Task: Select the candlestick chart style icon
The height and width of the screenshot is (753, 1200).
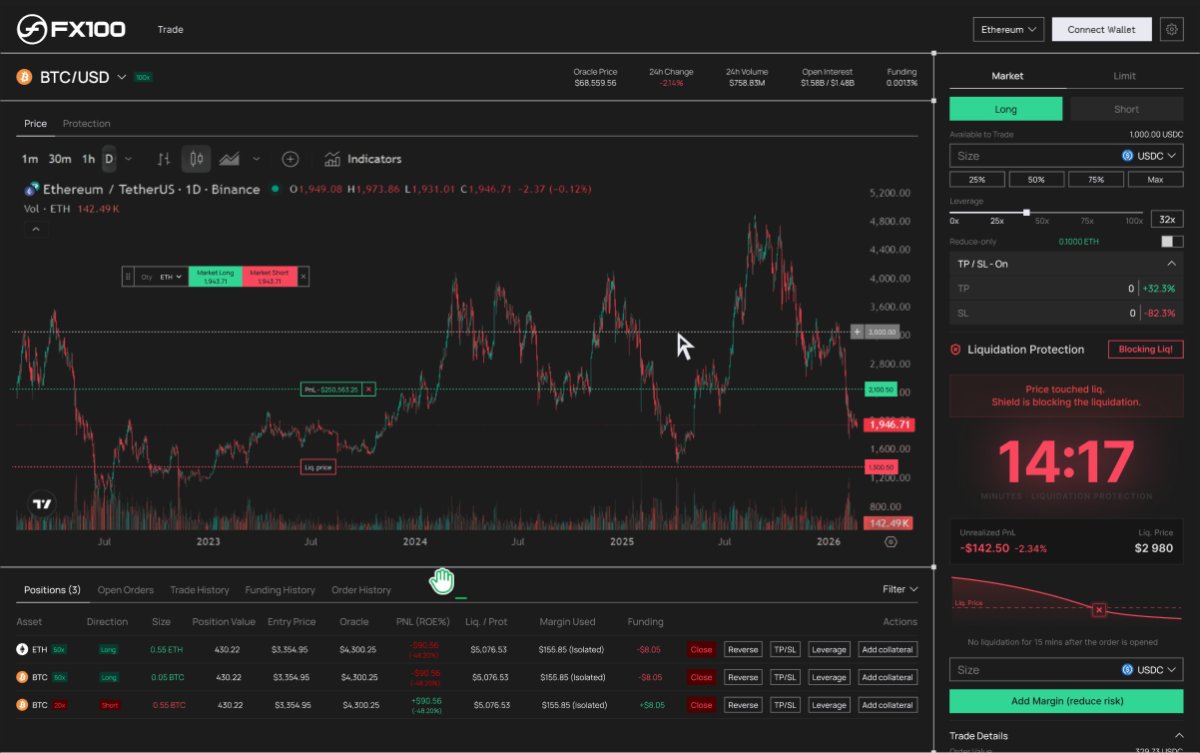Action: pos(197,159)
